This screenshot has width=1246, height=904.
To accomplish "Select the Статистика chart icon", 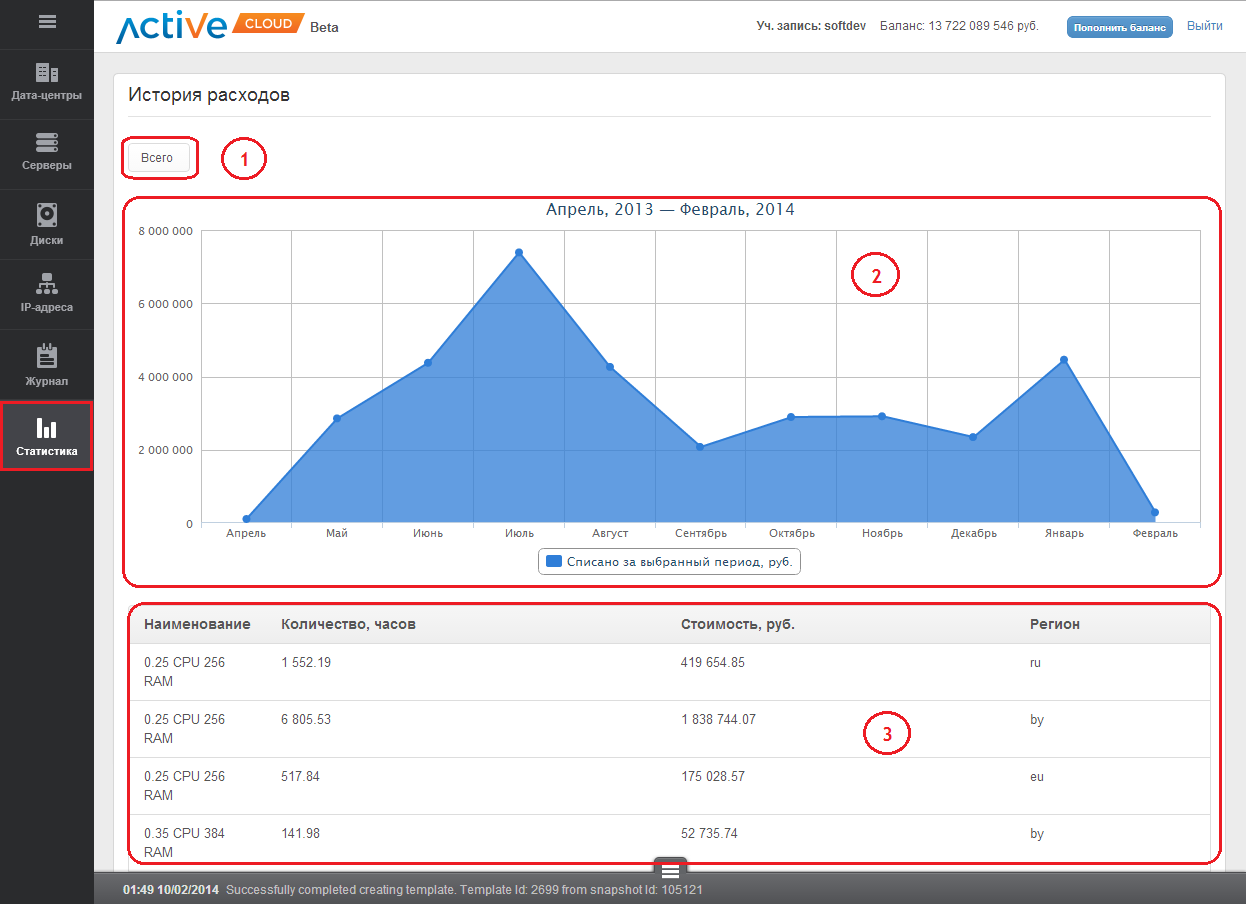I will point(46,428).
